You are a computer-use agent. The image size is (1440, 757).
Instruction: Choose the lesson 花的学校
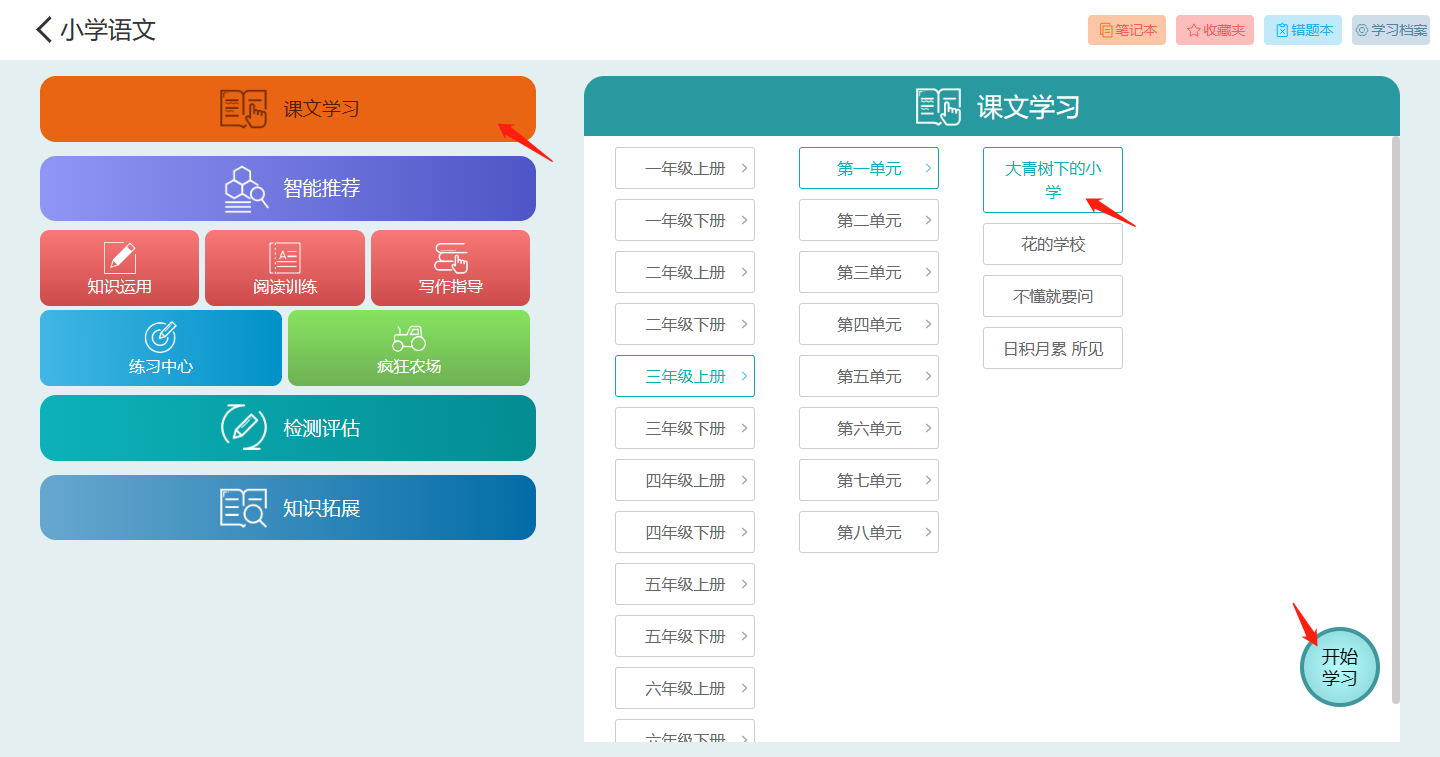click(x=1052, y=244)
